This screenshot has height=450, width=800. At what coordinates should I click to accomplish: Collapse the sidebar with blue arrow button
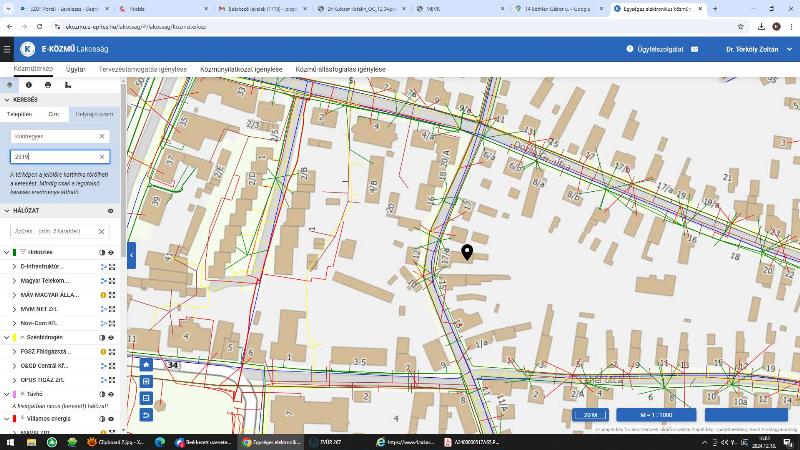(132, 256)
